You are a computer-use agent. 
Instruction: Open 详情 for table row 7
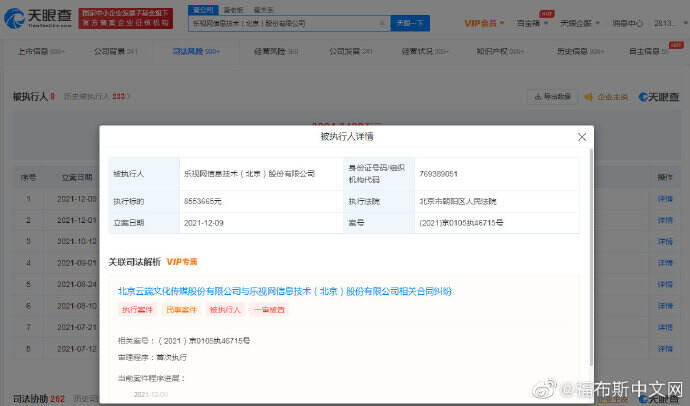[x=665, y=327]
